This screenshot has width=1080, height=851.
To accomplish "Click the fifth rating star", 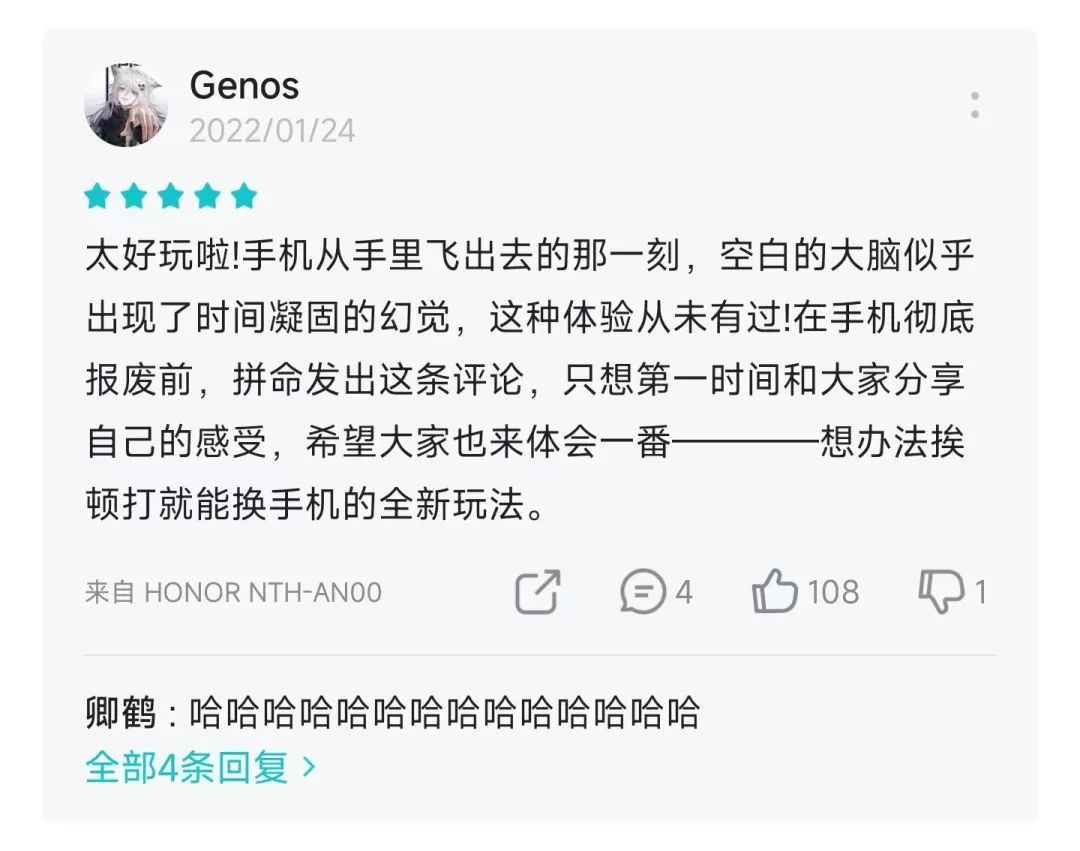I will [244, 196].
